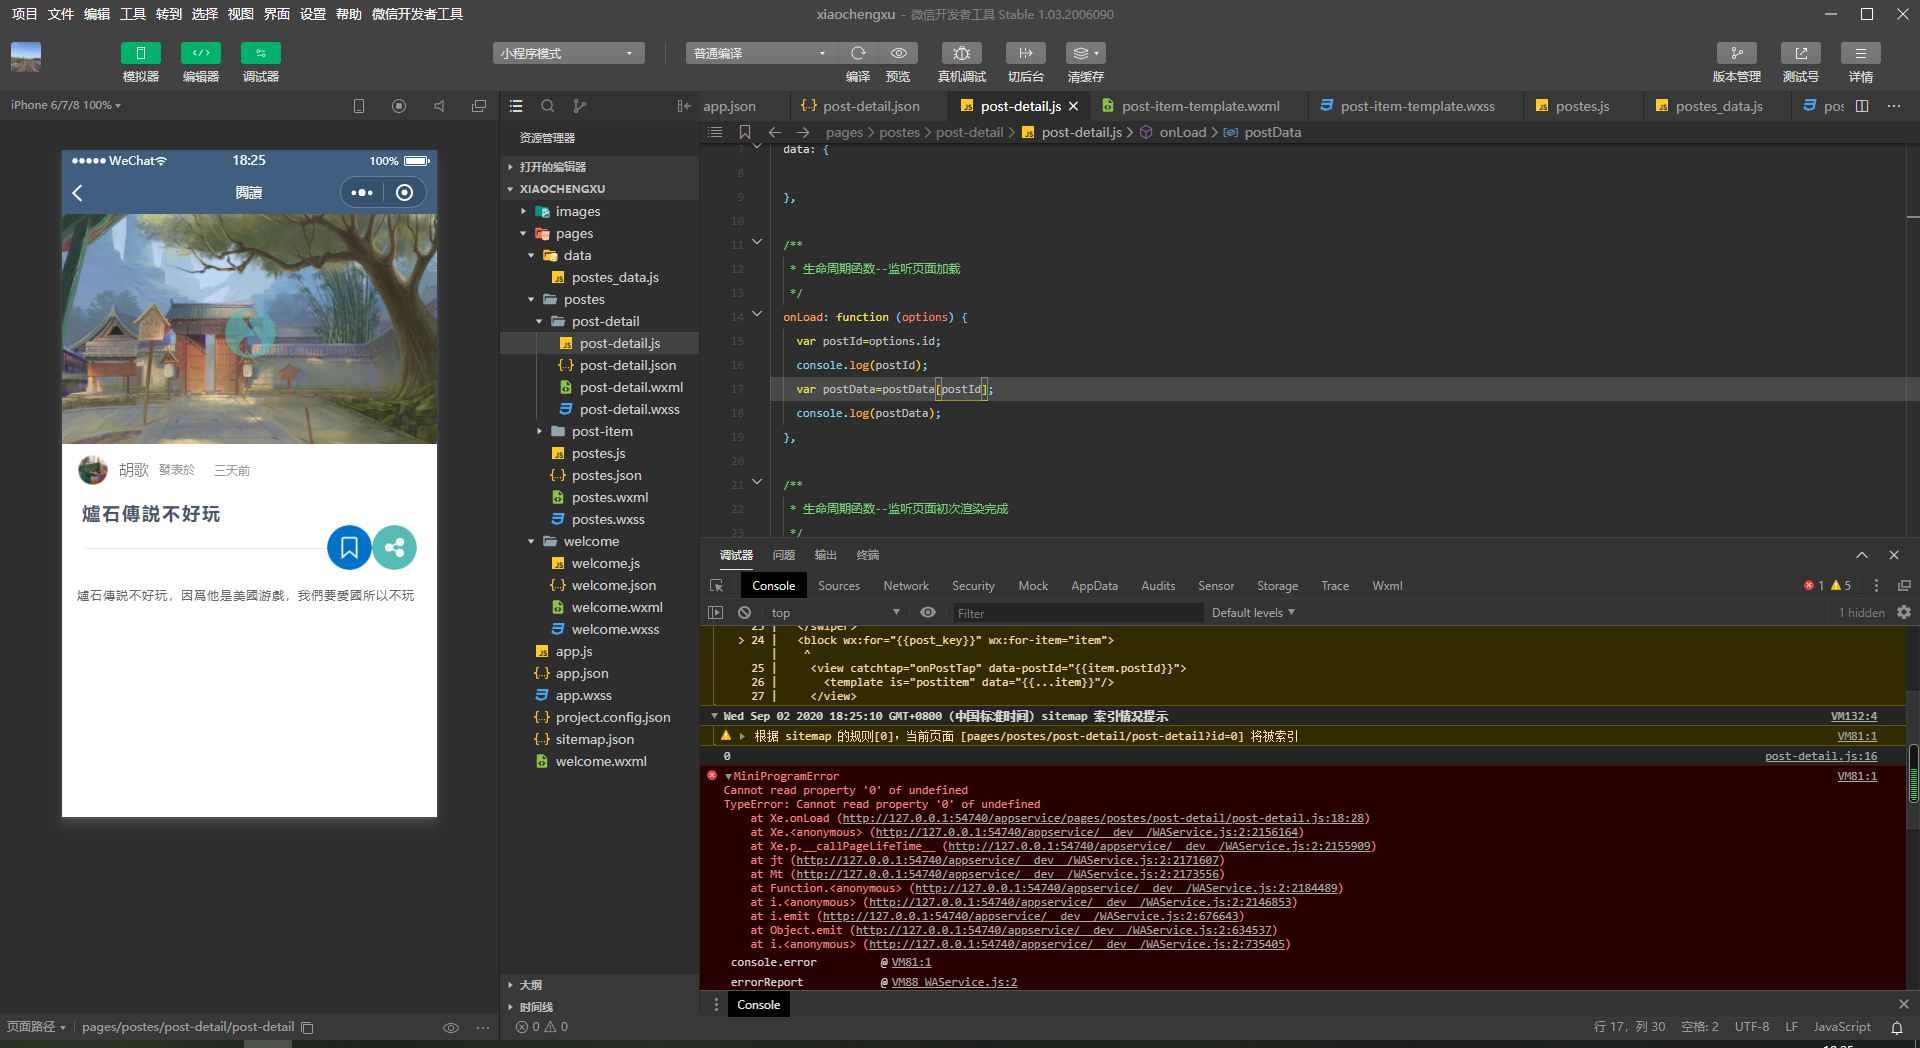Click the compile refresh icon
The height and width of the screenshot is (1048, 1920).
coord(858,53)
